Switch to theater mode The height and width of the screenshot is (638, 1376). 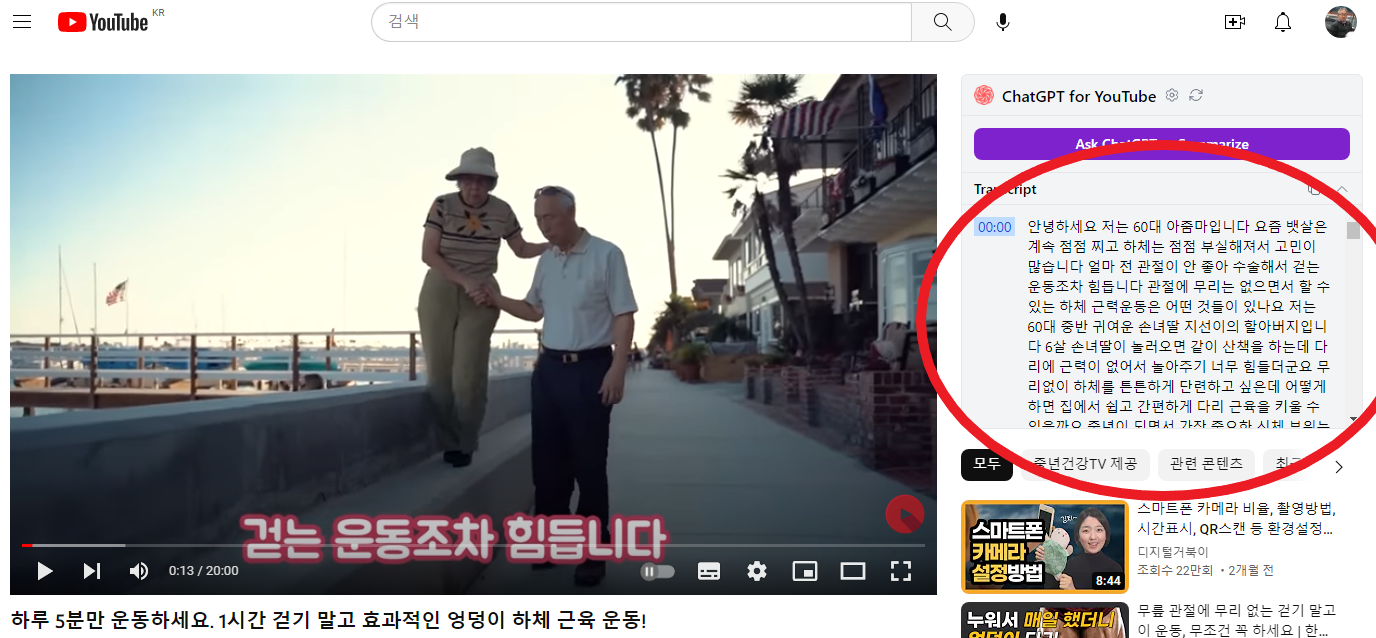[x=853, y=570]
